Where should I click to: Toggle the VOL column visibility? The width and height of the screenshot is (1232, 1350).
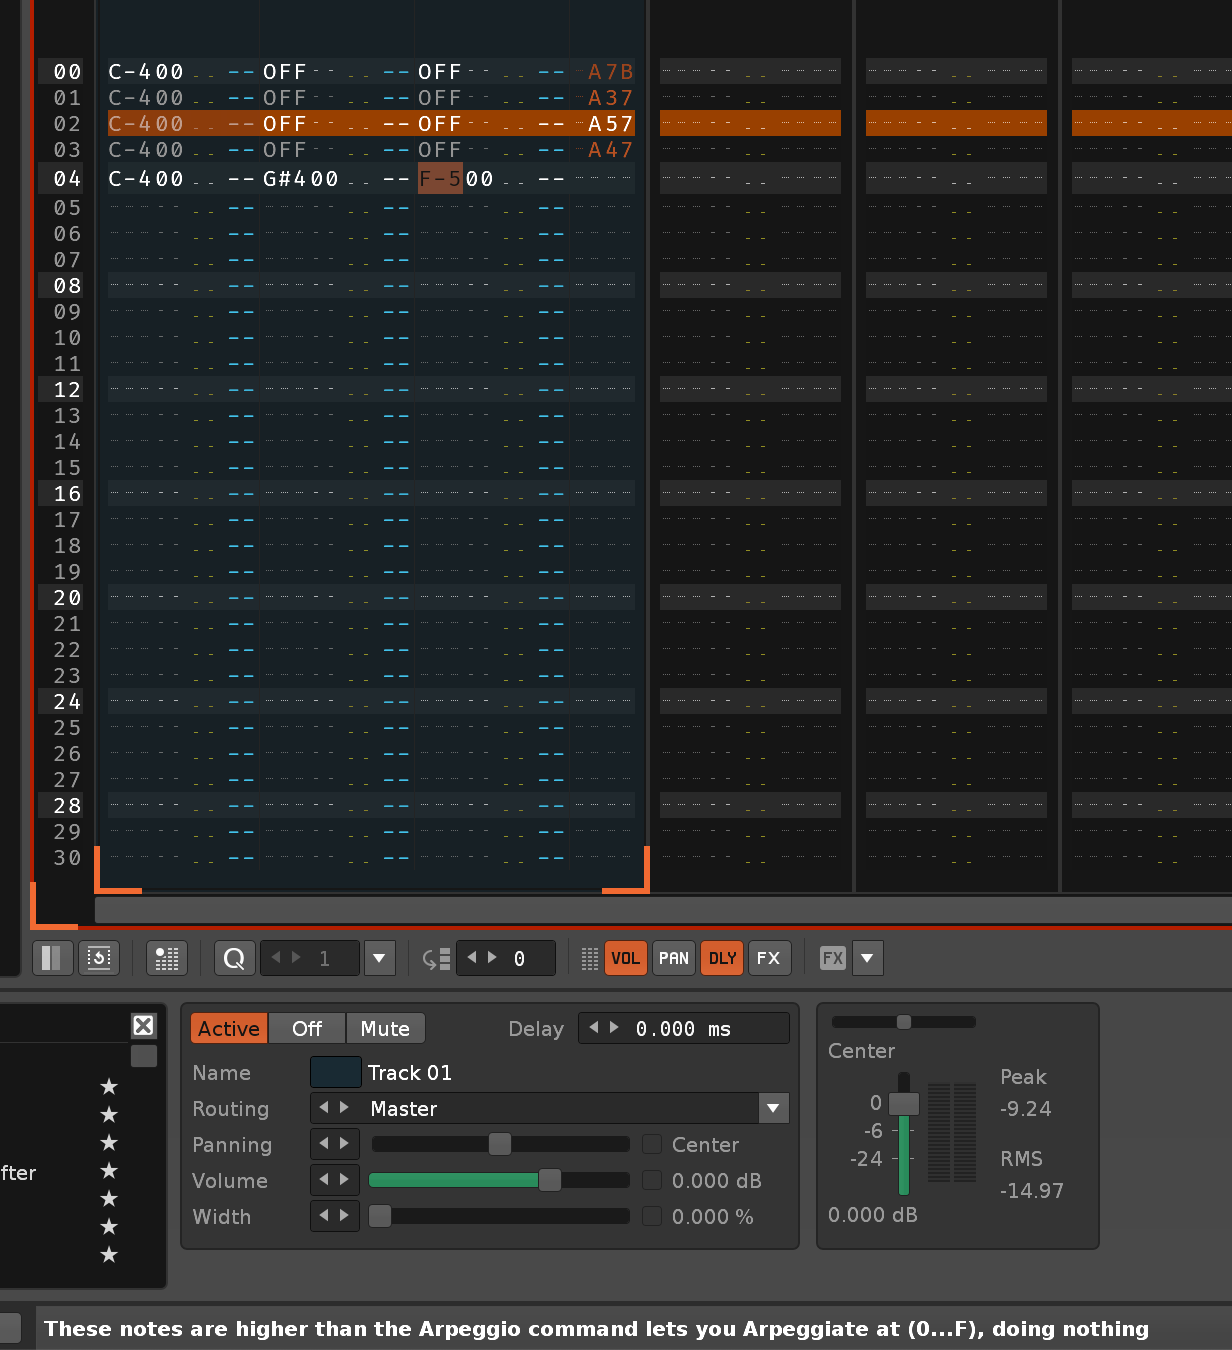pos(625,958)
